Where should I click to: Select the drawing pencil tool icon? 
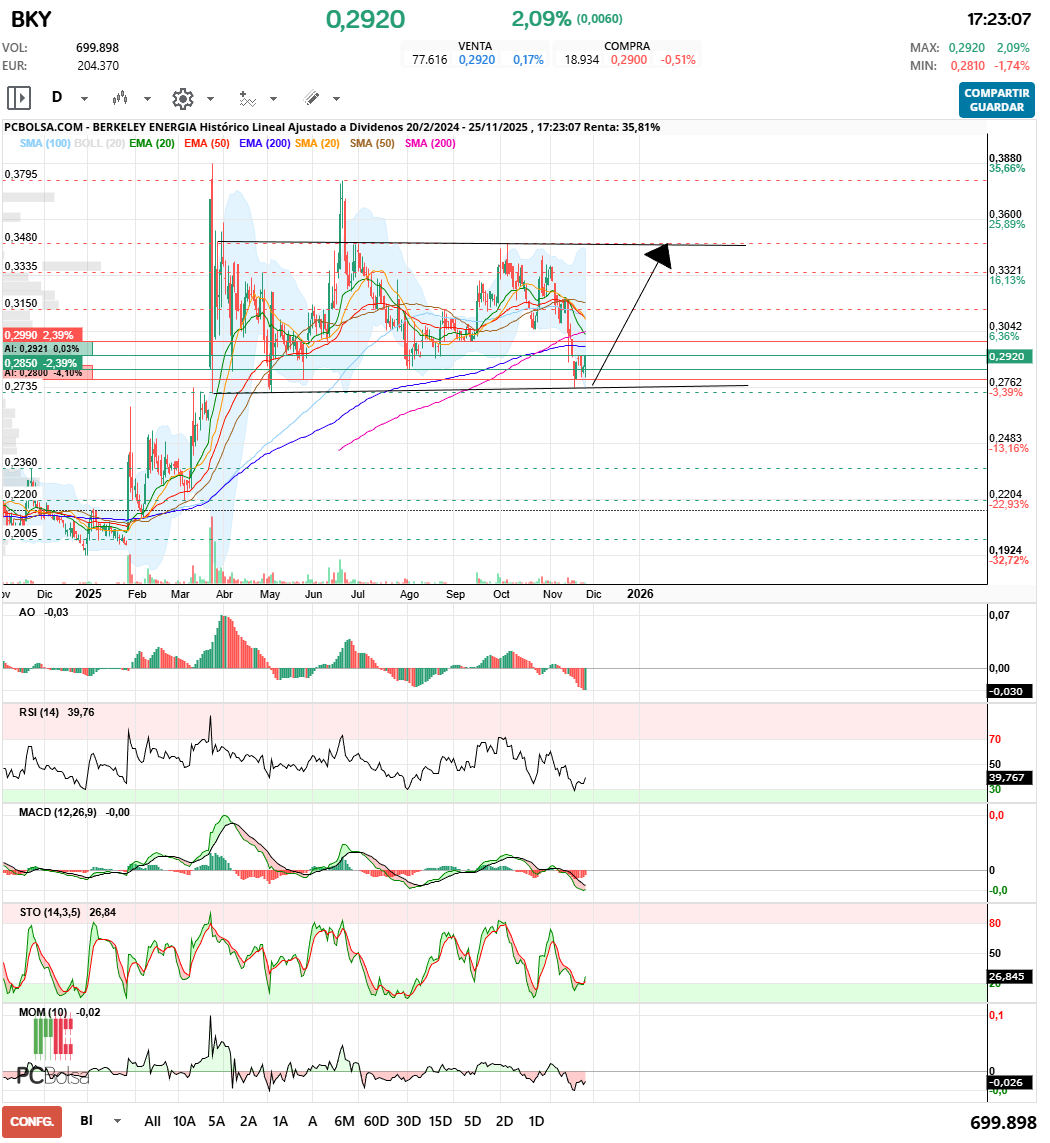pyautogui.click(x=311, y=98)
